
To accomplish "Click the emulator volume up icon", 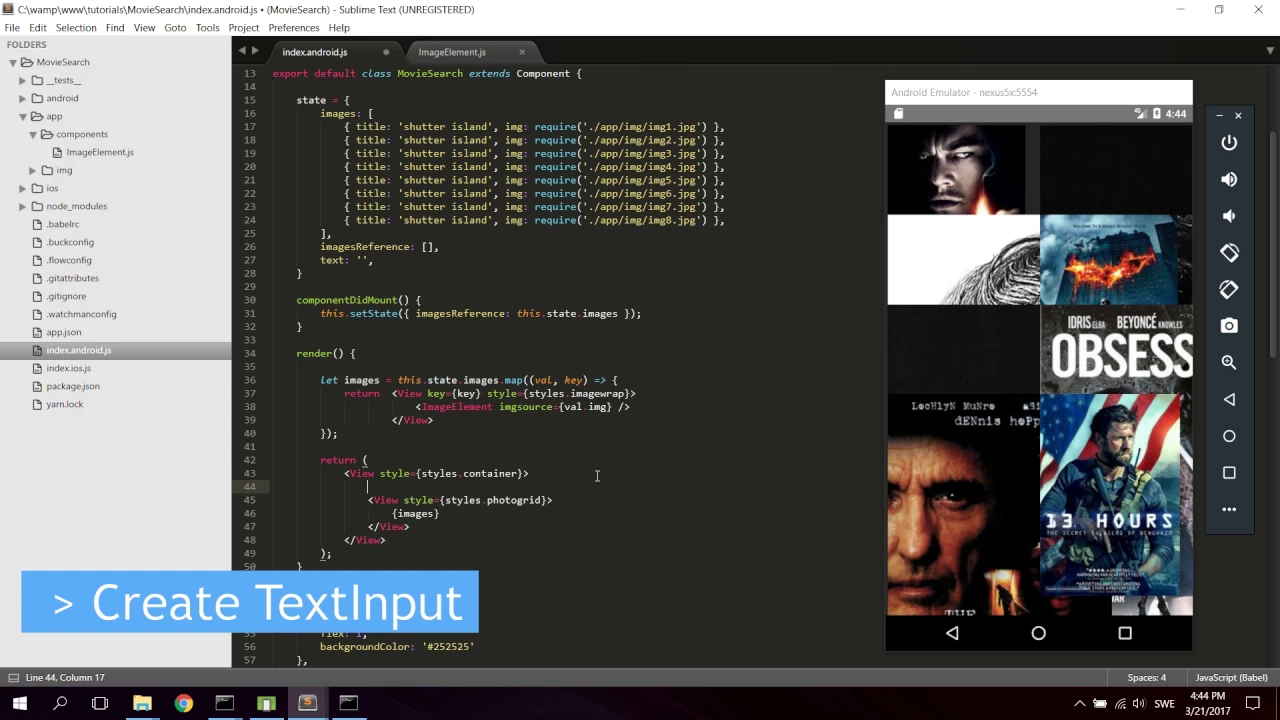I will click(x=1229, y=180).
